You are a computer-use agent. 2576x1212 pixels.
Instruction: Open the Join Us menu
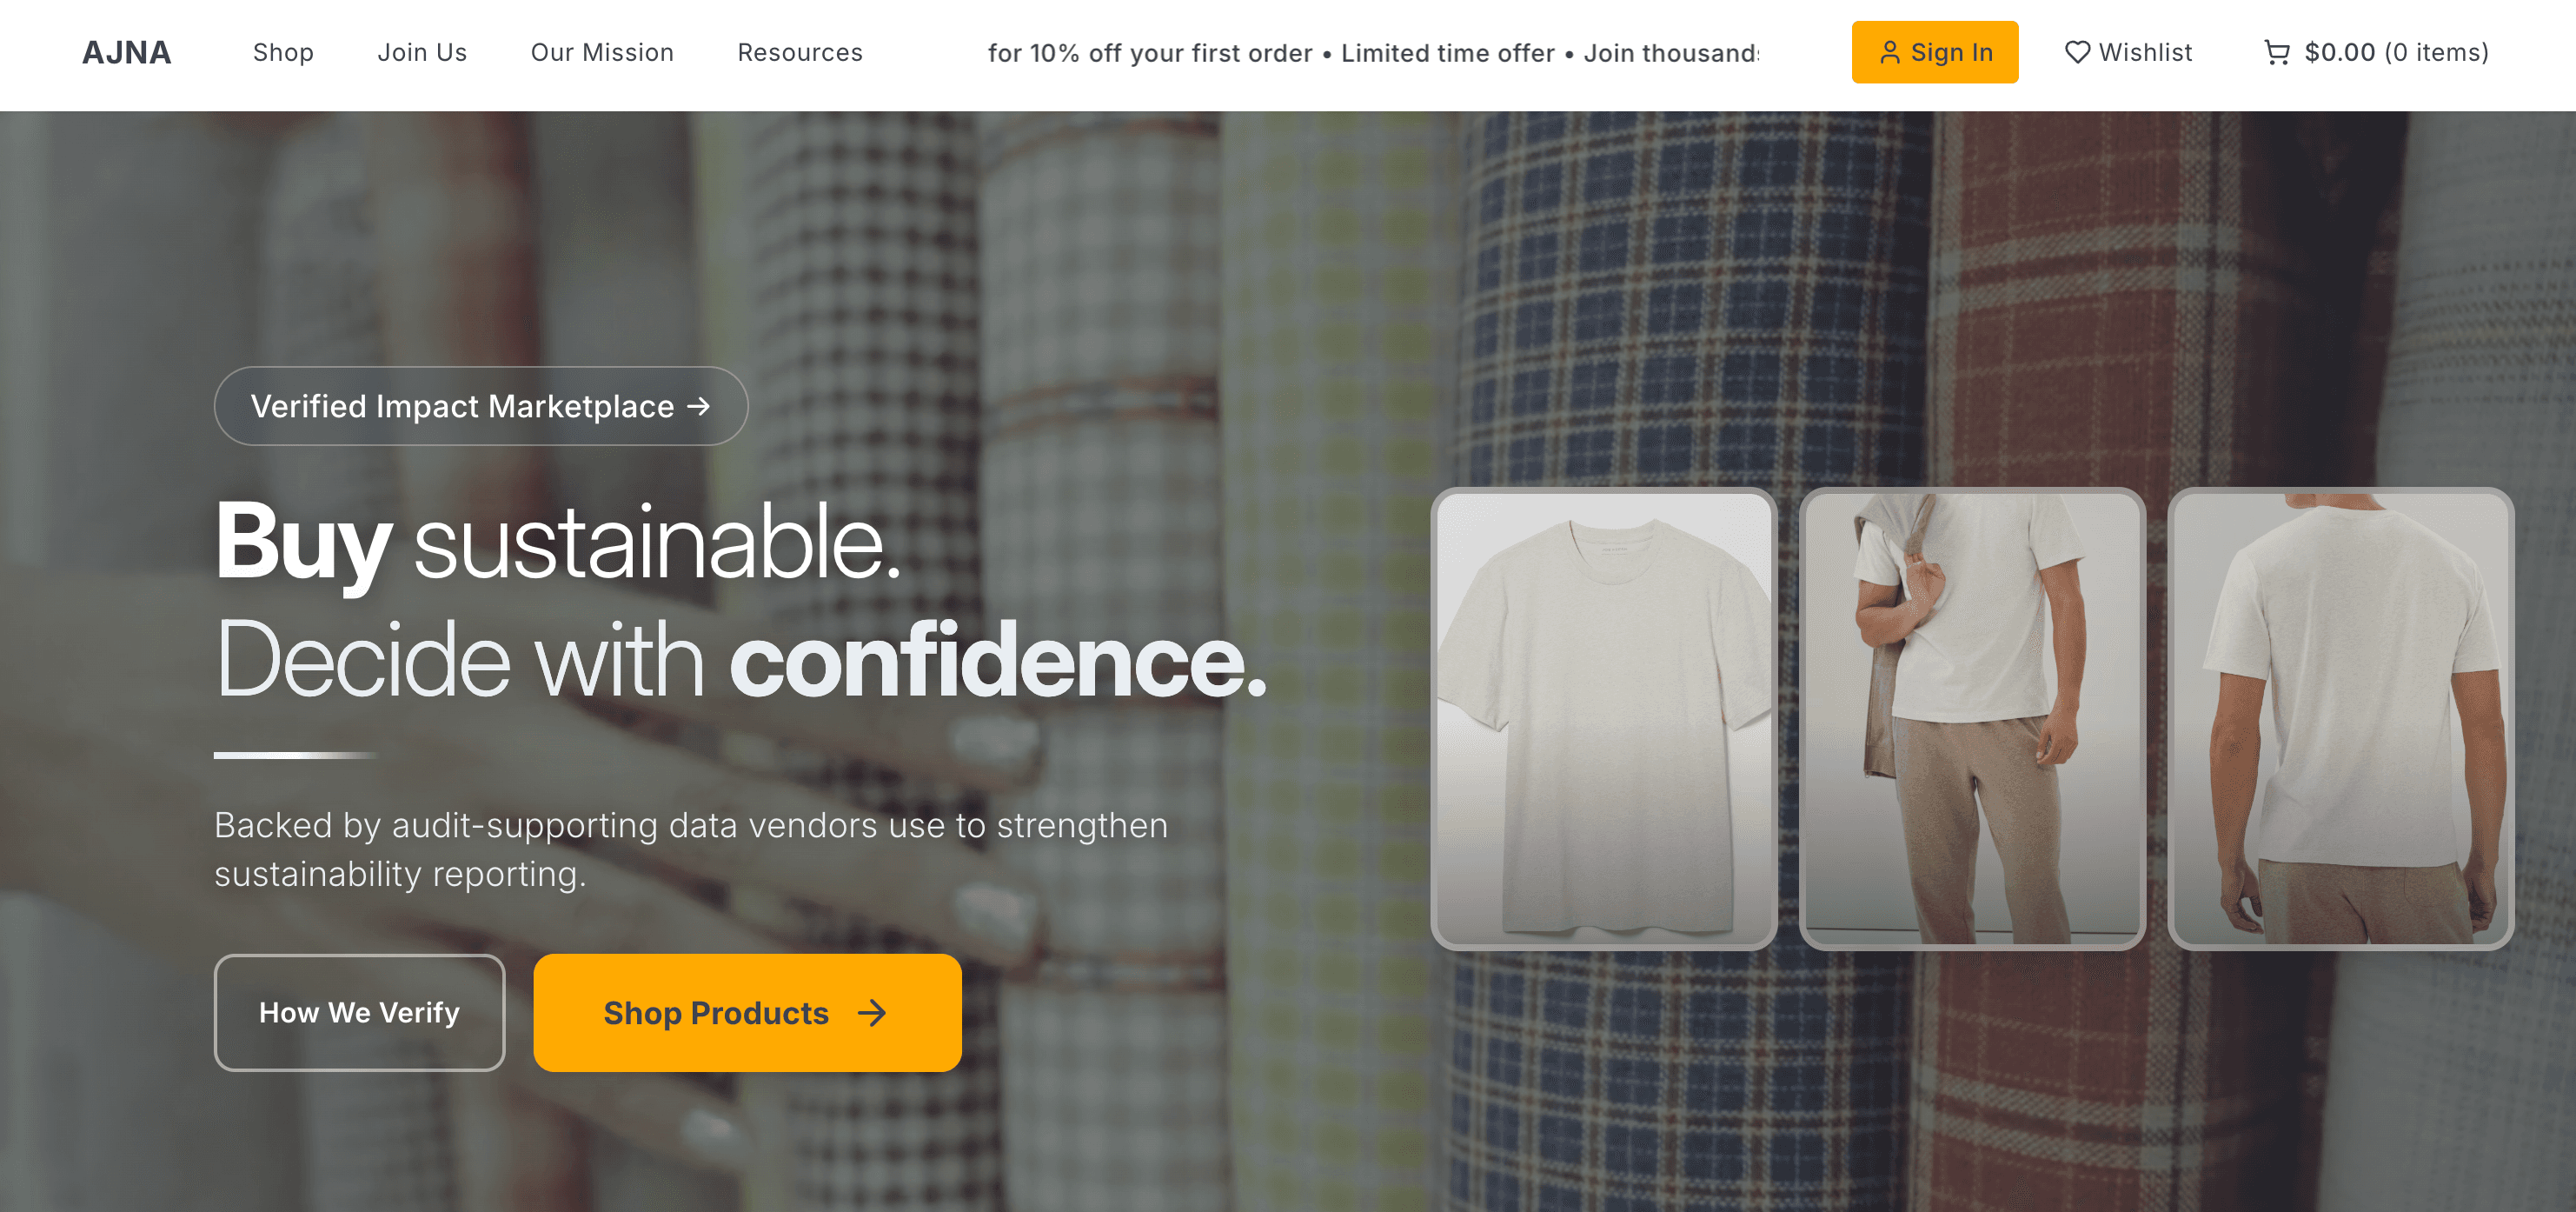click(422, 52)
